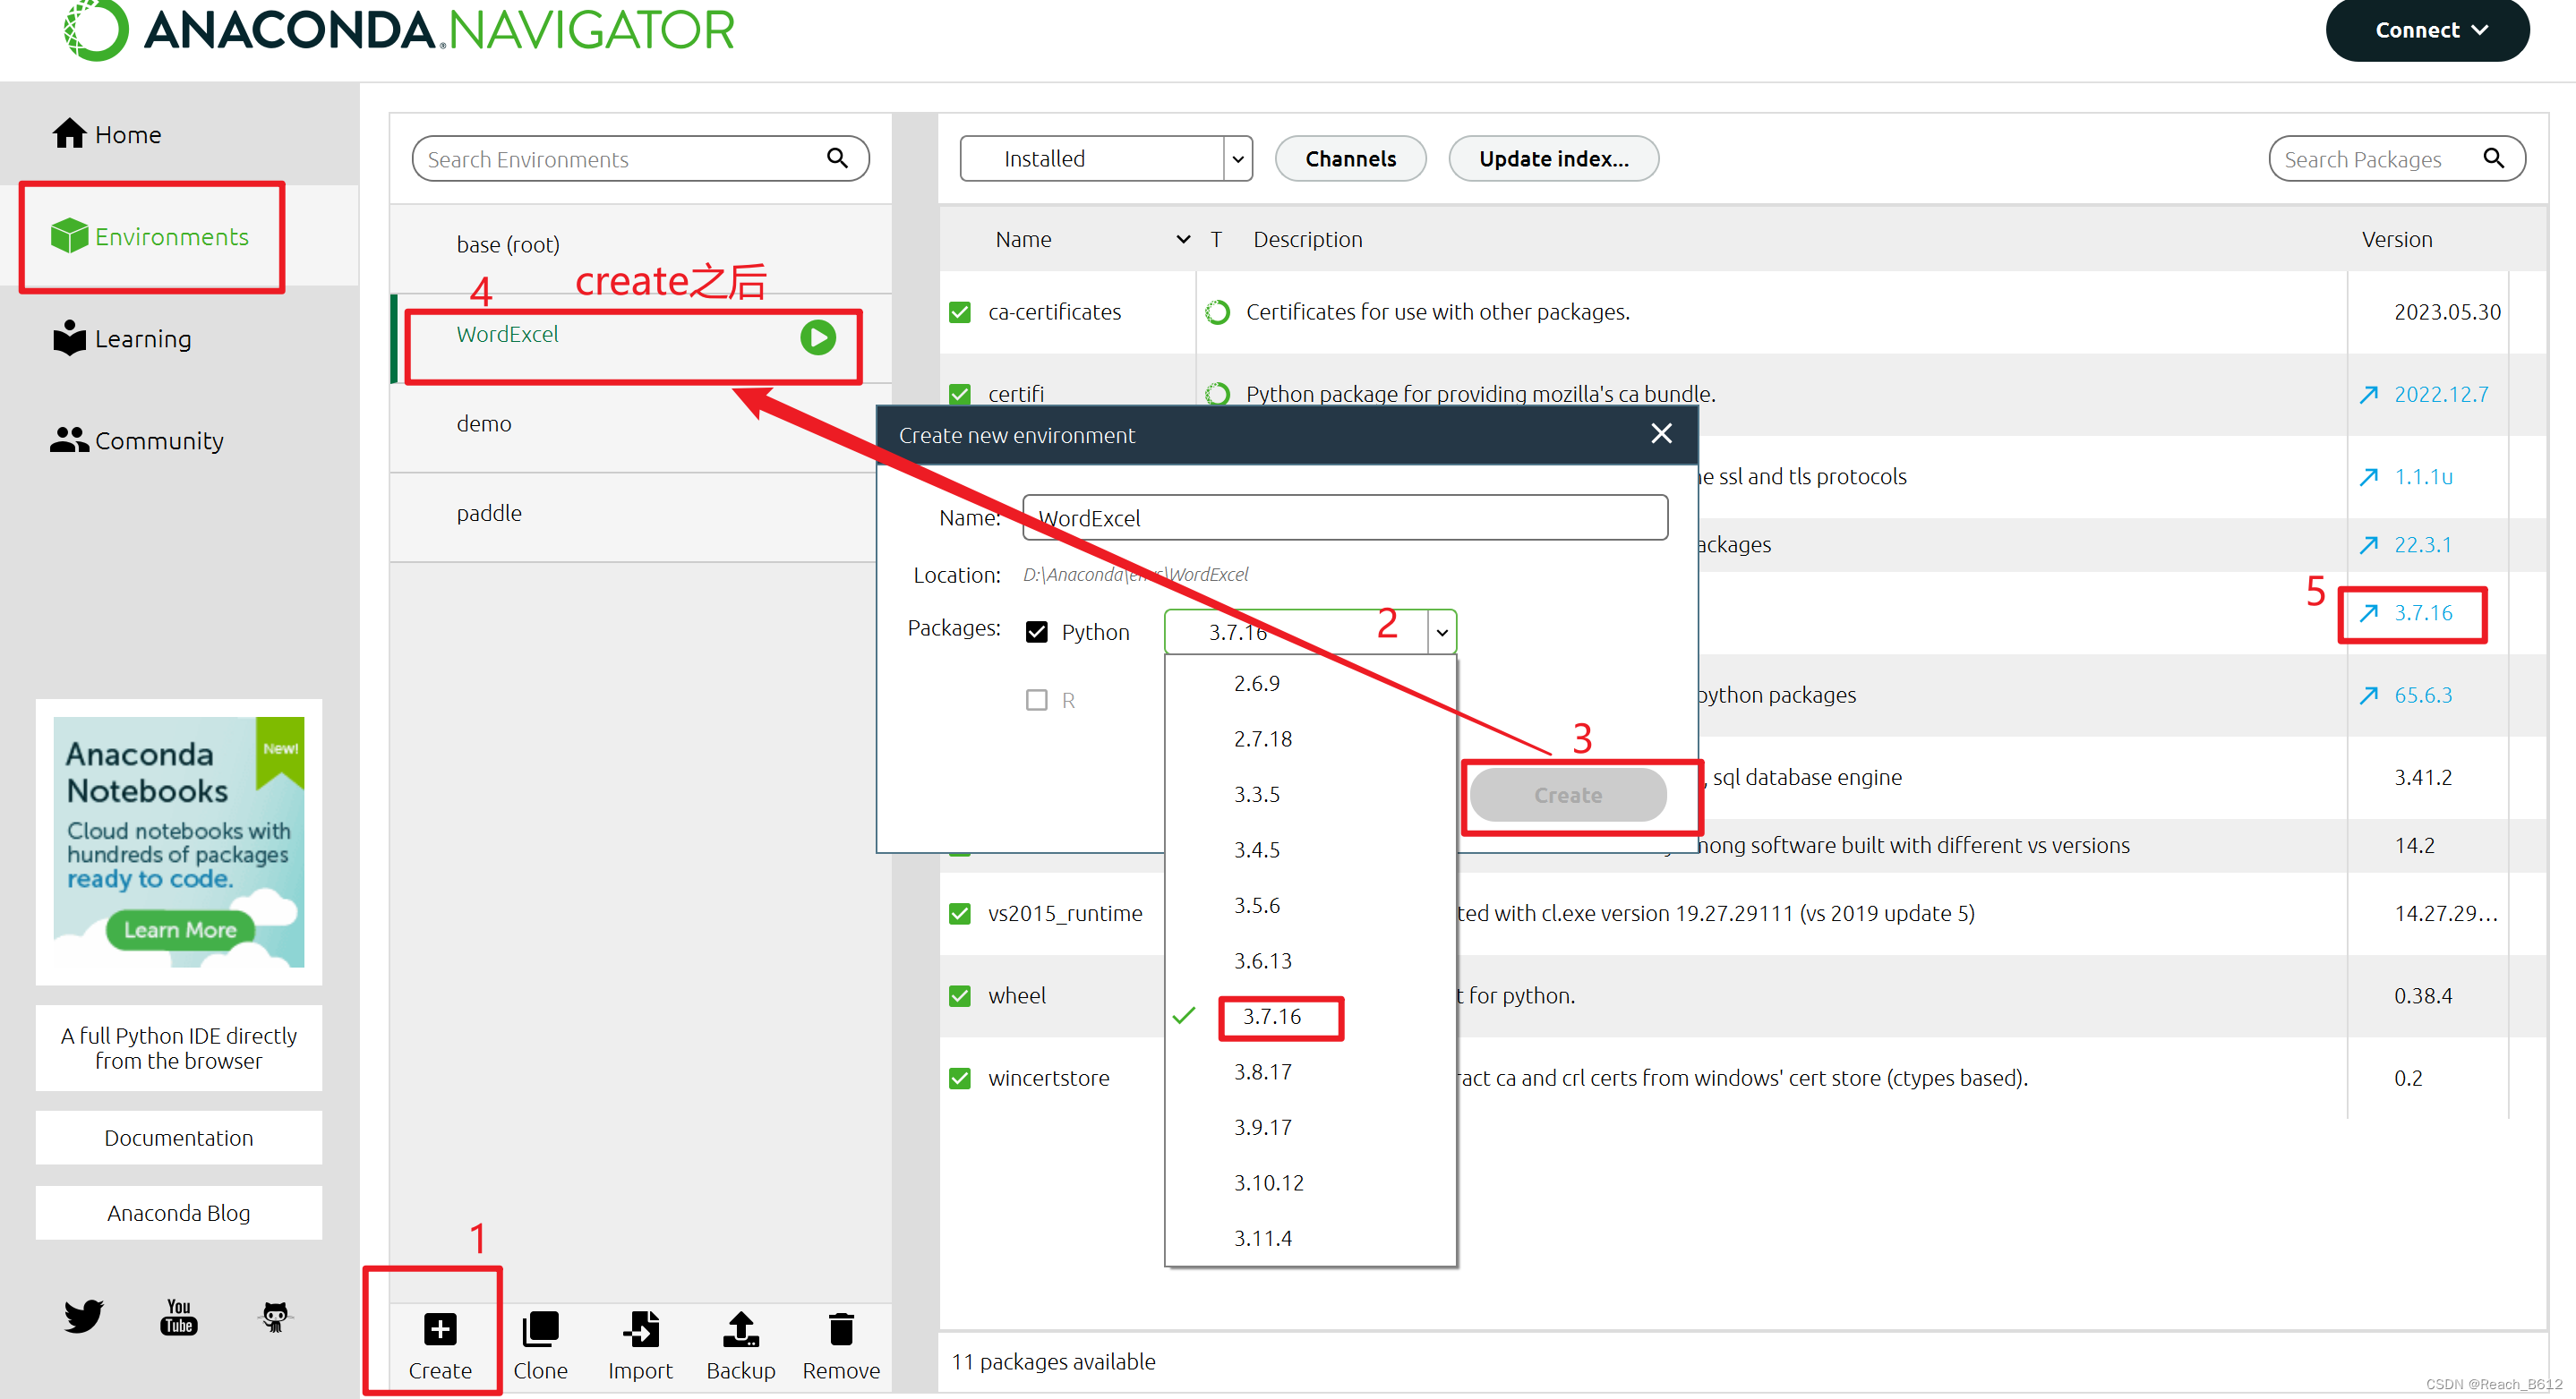
Task: Open the GitHub octocat icon link
Action: click(x=275, y=1315)
